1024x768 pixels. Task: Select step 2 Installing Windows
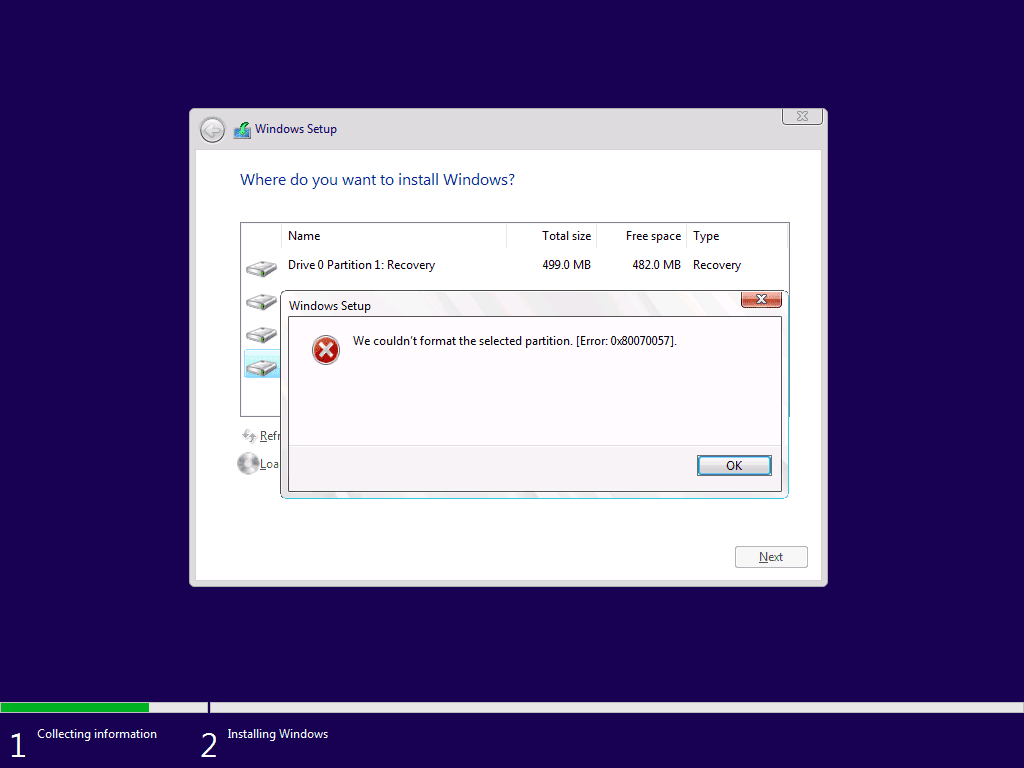(x=277, y=733)
